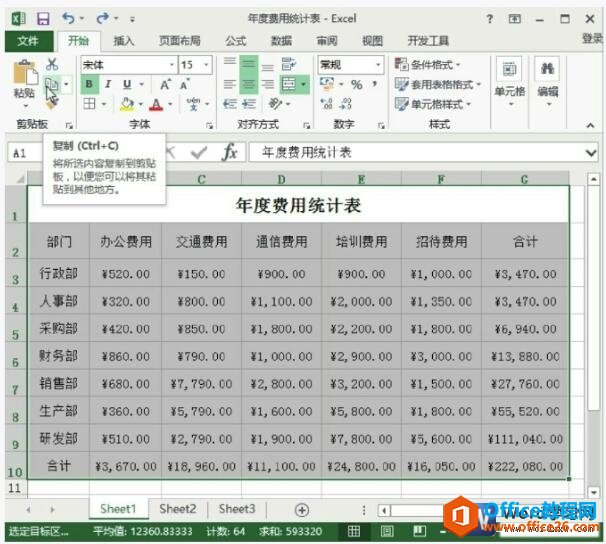
Task: Open 单元格 cells group dropdown
Action: (509, 82)
